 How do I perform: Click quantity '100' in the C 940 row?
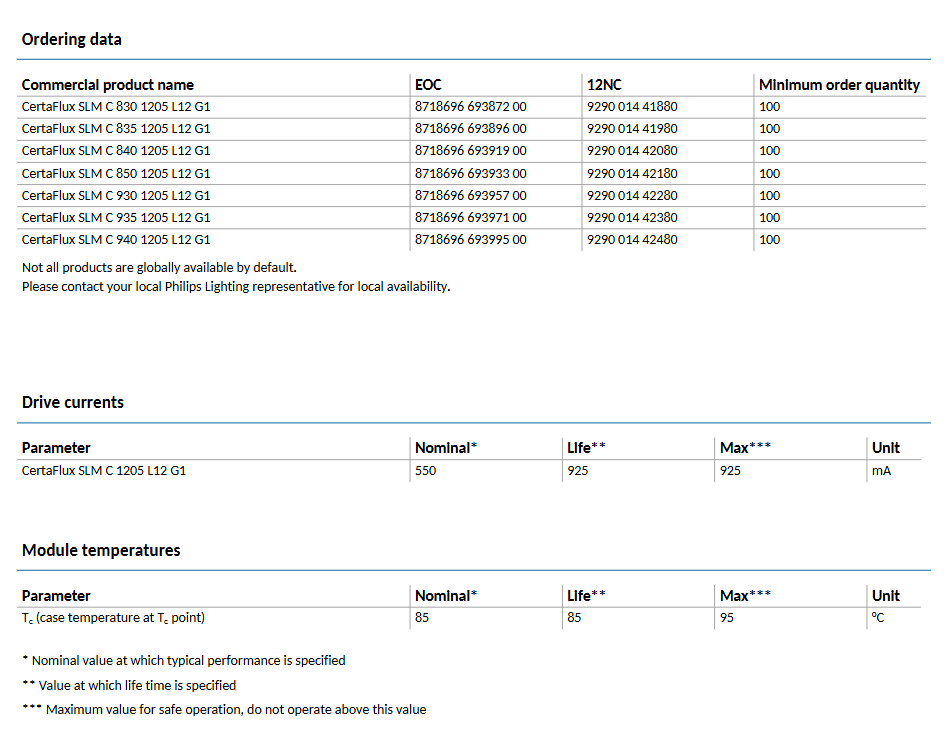[x=770, y=239]
